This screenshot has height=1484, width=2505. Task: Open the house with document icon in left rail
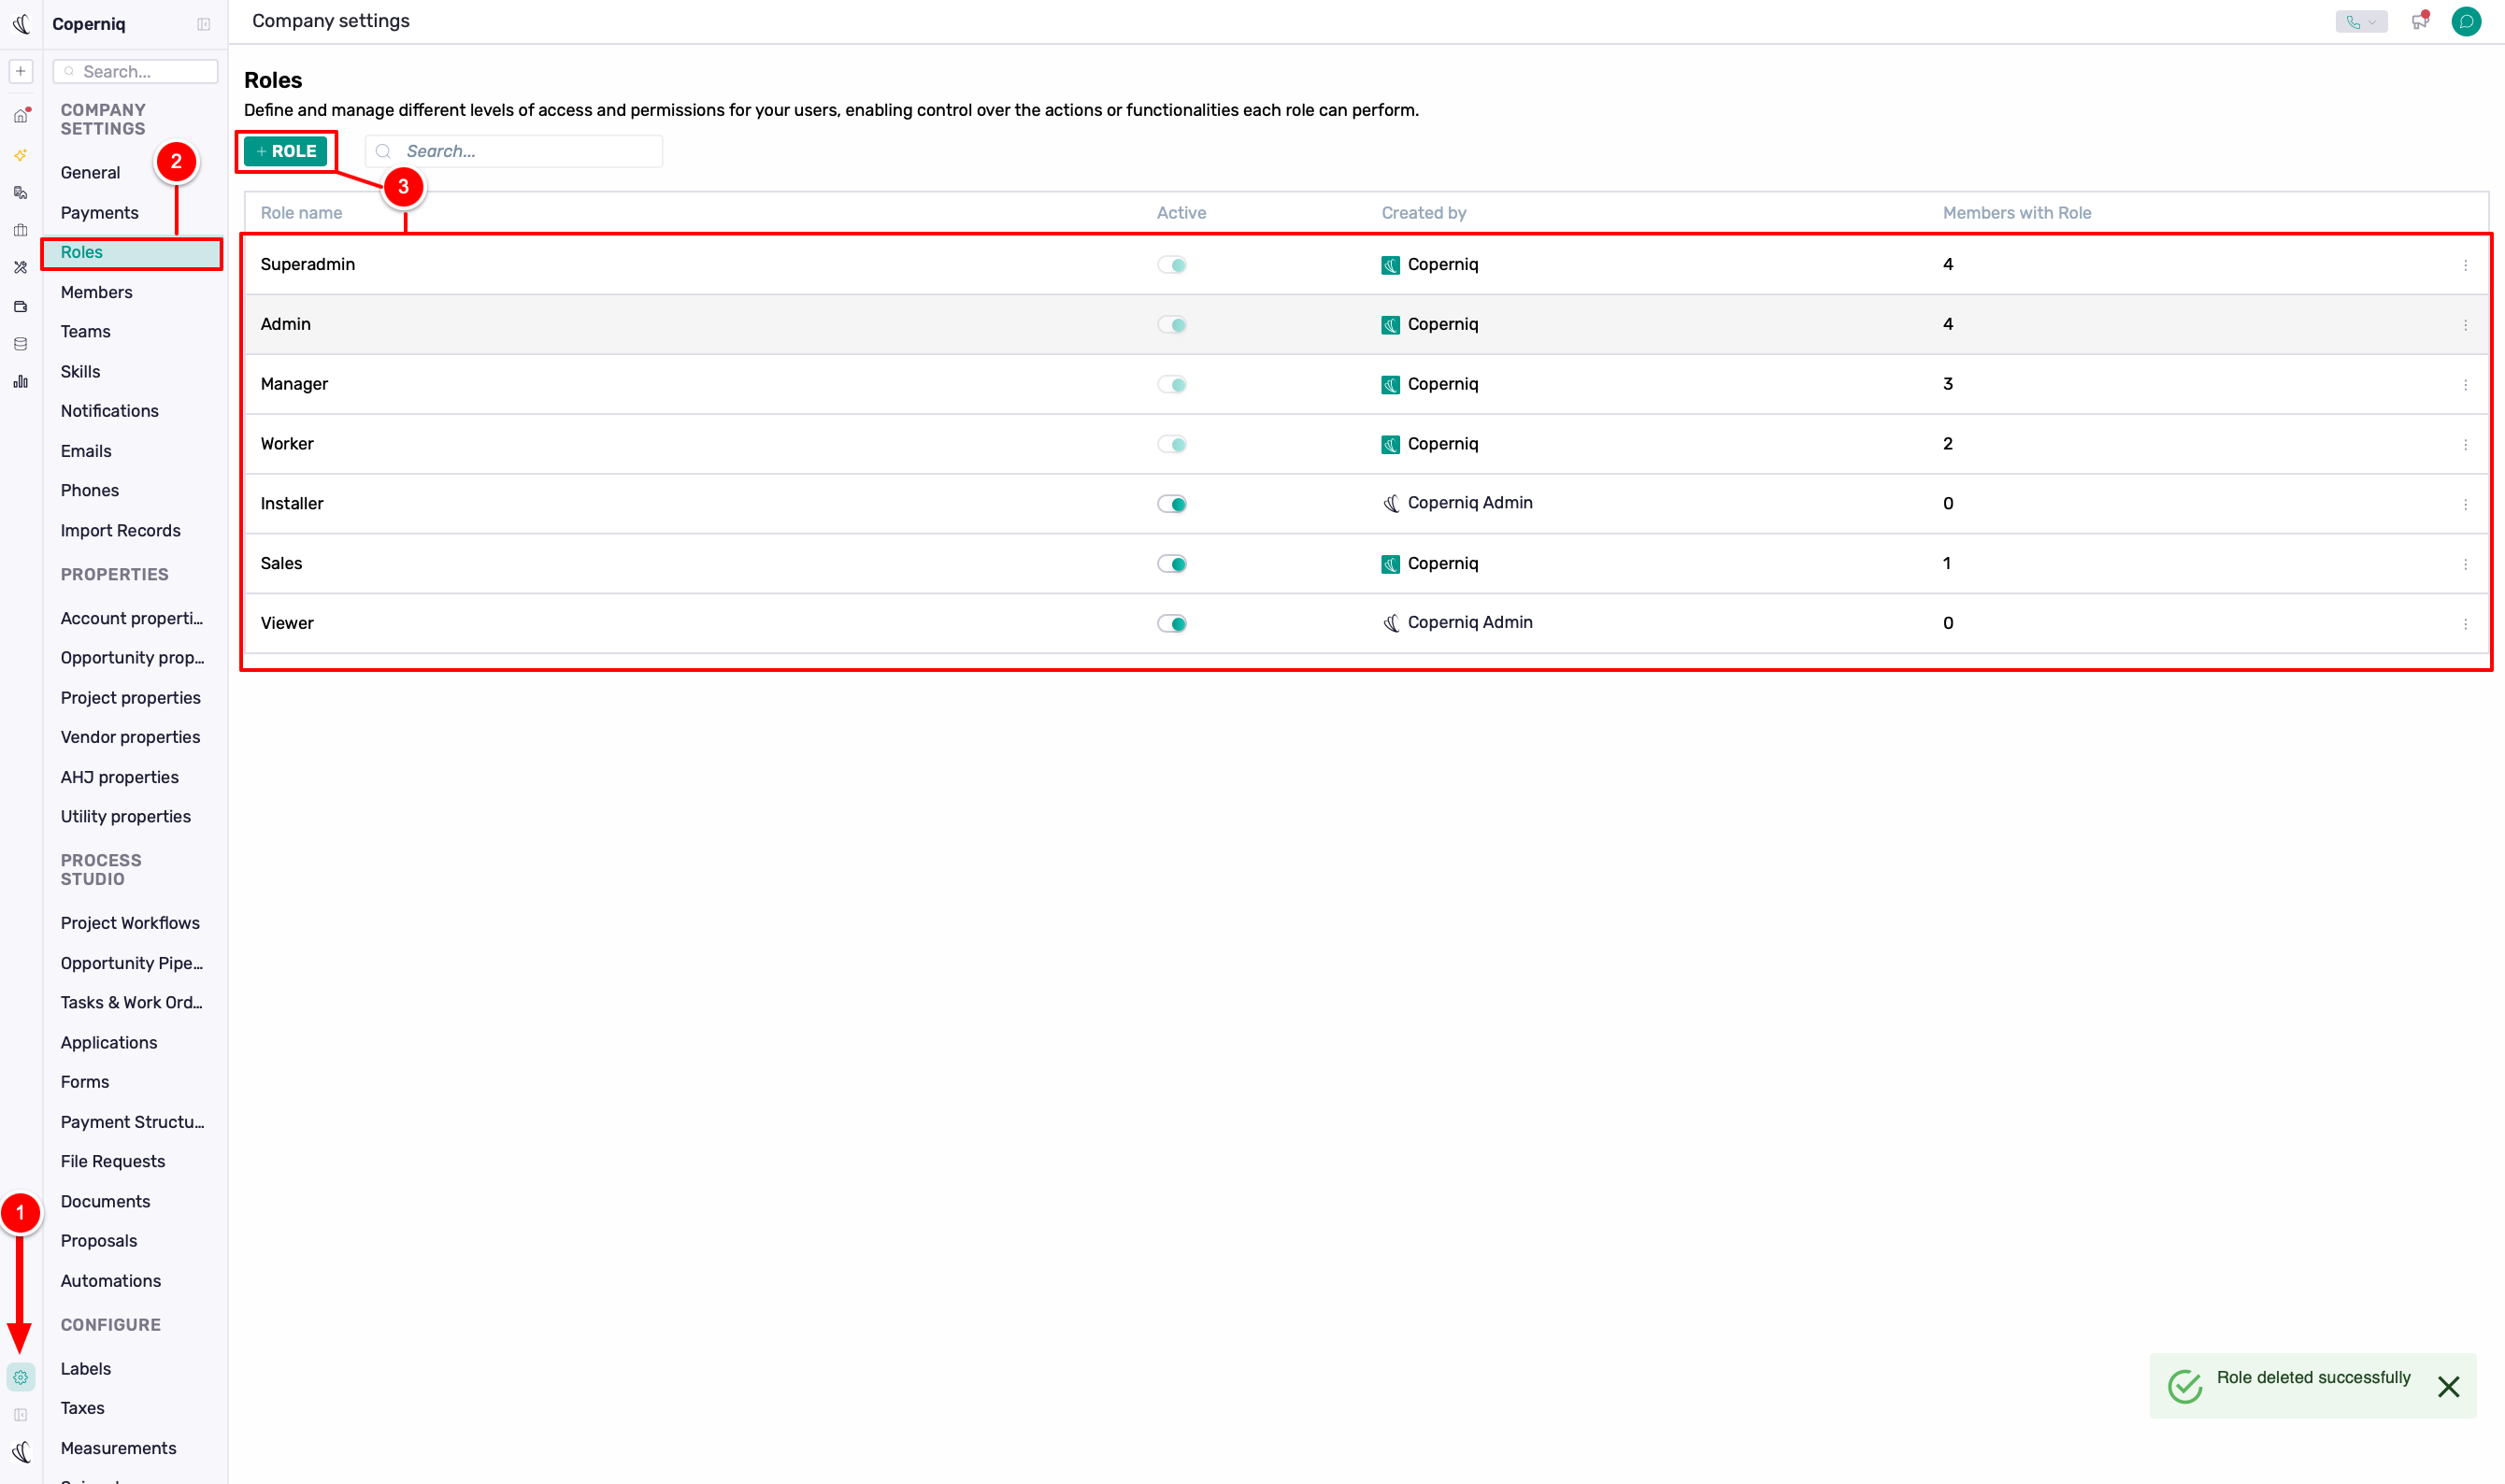pyautogui.click(x=20, y=193)
